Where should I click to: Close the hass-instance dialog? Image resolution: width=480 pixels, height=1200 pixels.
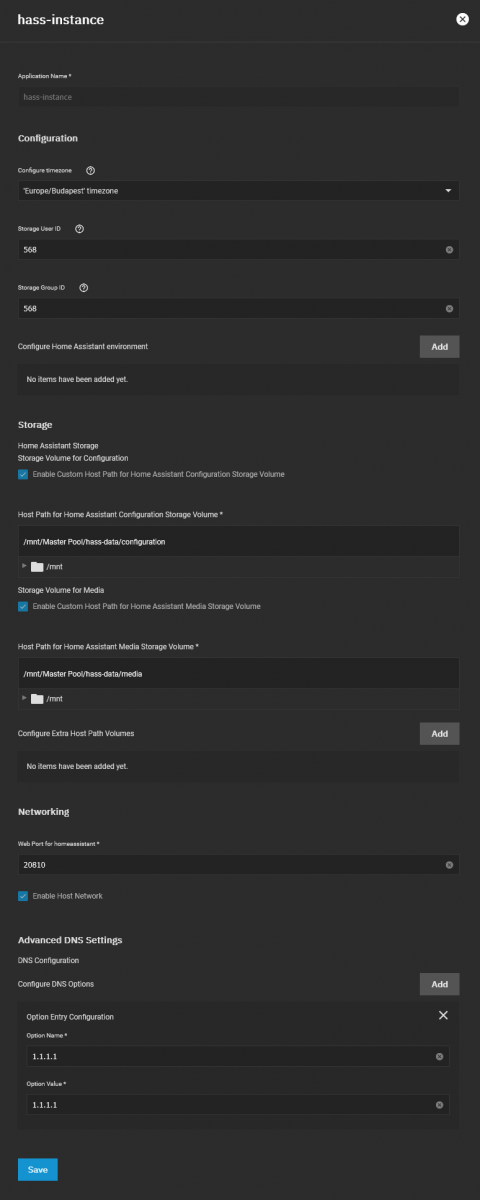pyautogui.click(x=462, y=19)
